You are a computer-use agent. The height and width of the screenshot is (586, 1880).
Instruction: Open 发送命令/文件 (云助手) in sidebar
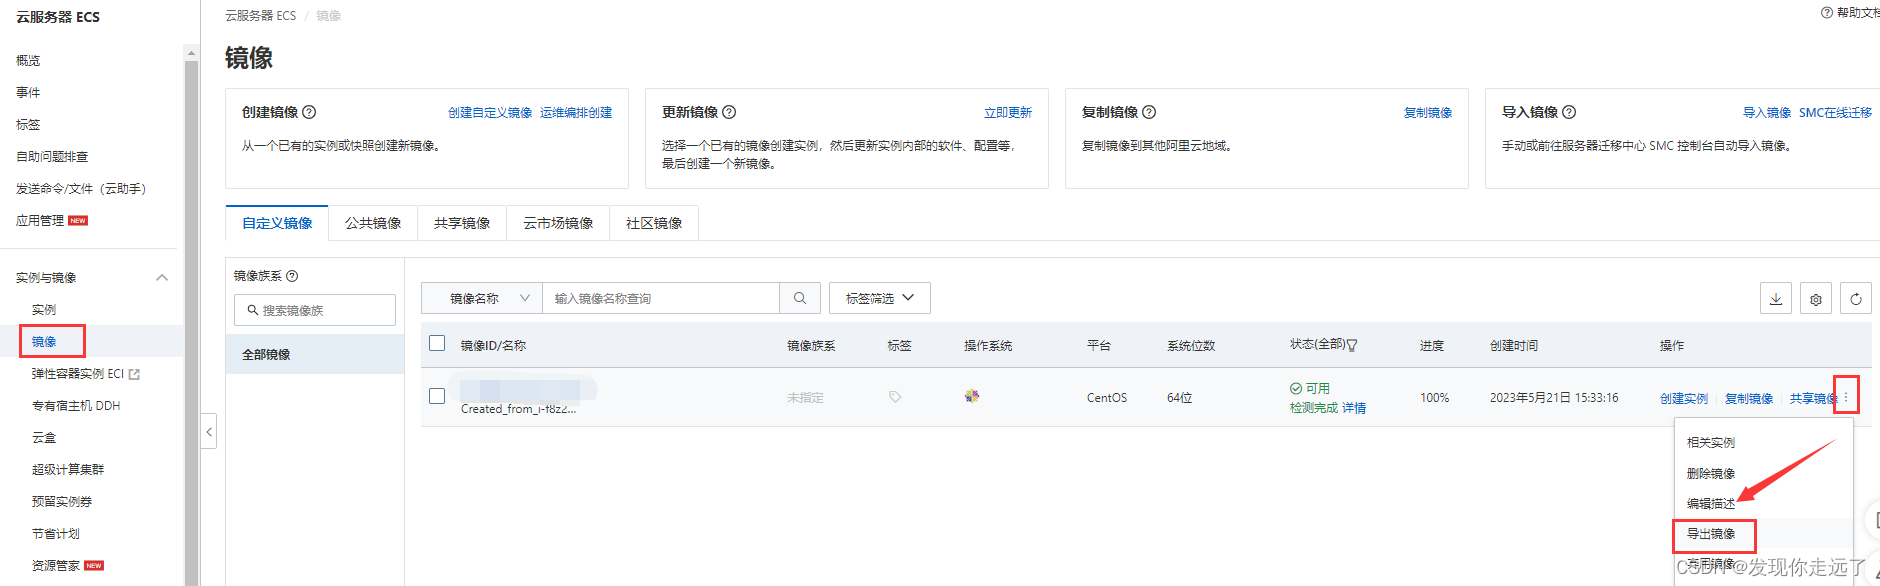tap(81, 189)
